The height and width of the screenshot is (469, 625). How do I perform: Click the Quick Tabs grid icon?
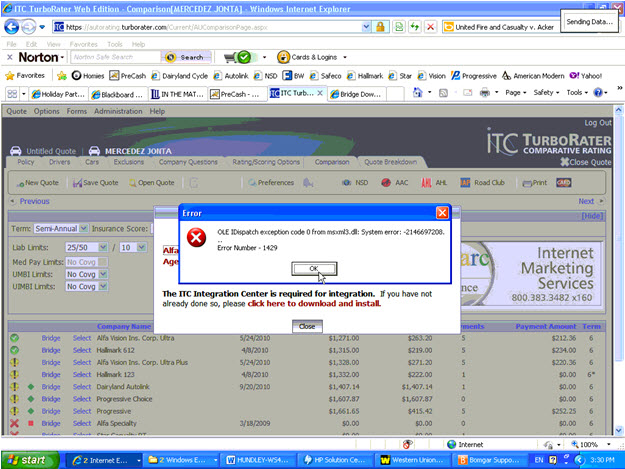pos(12,94)
